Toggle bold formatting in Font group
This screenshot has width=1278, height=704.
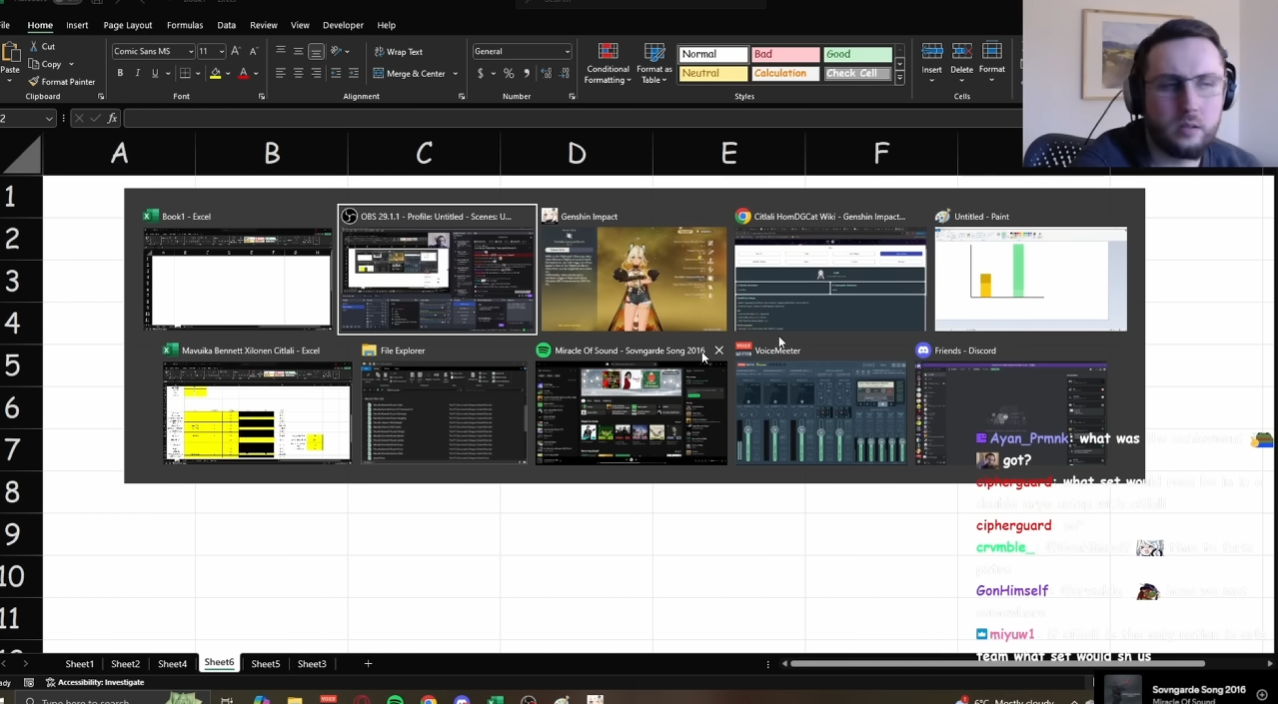120,73
